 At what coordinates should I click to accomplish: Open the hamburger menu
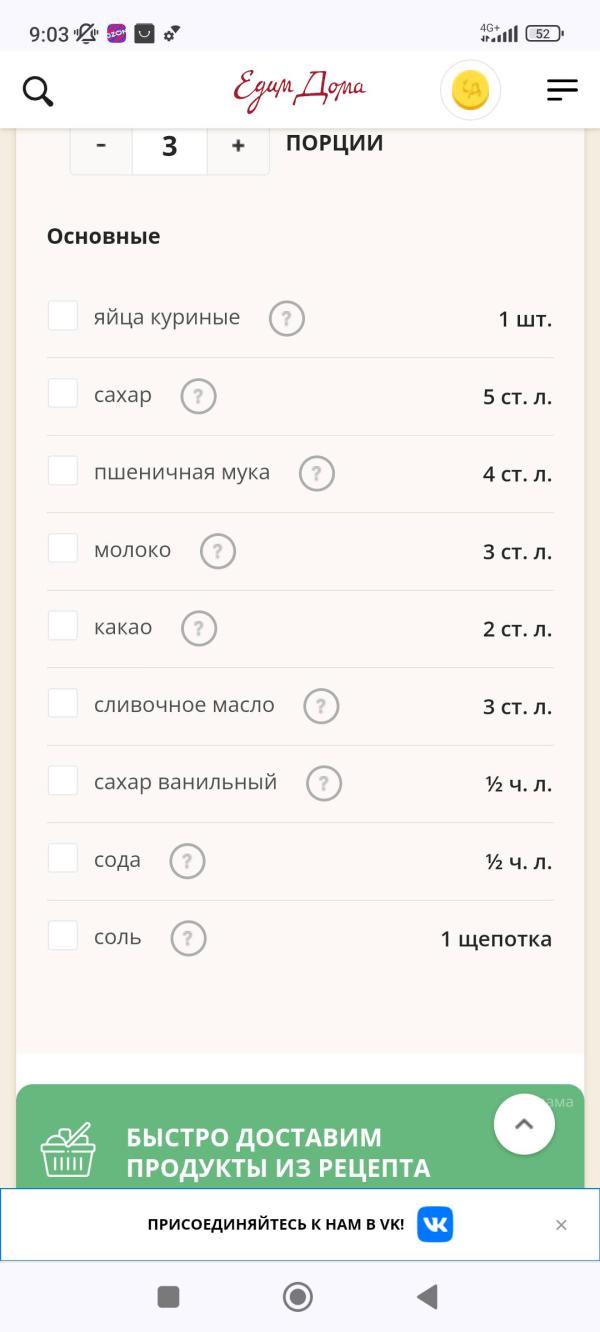pyautogui.click(x=562, y=91)
